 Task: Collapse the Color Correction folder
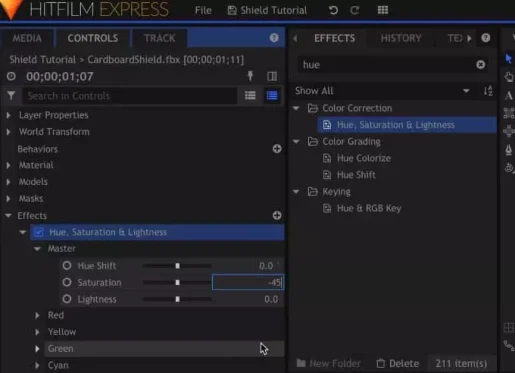(296, 108)
